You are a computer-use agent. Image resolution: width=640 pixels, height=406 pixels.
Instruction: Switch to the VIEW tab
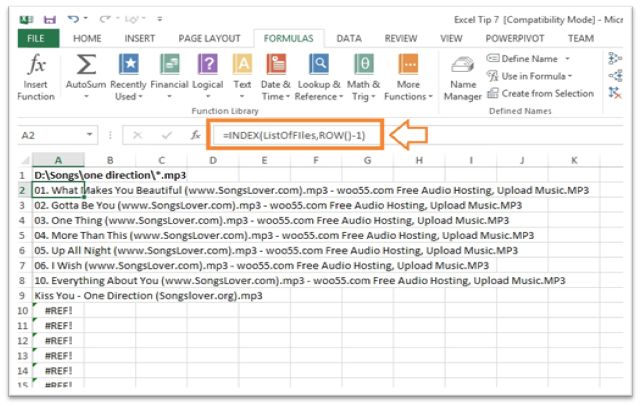pos(451,39)
